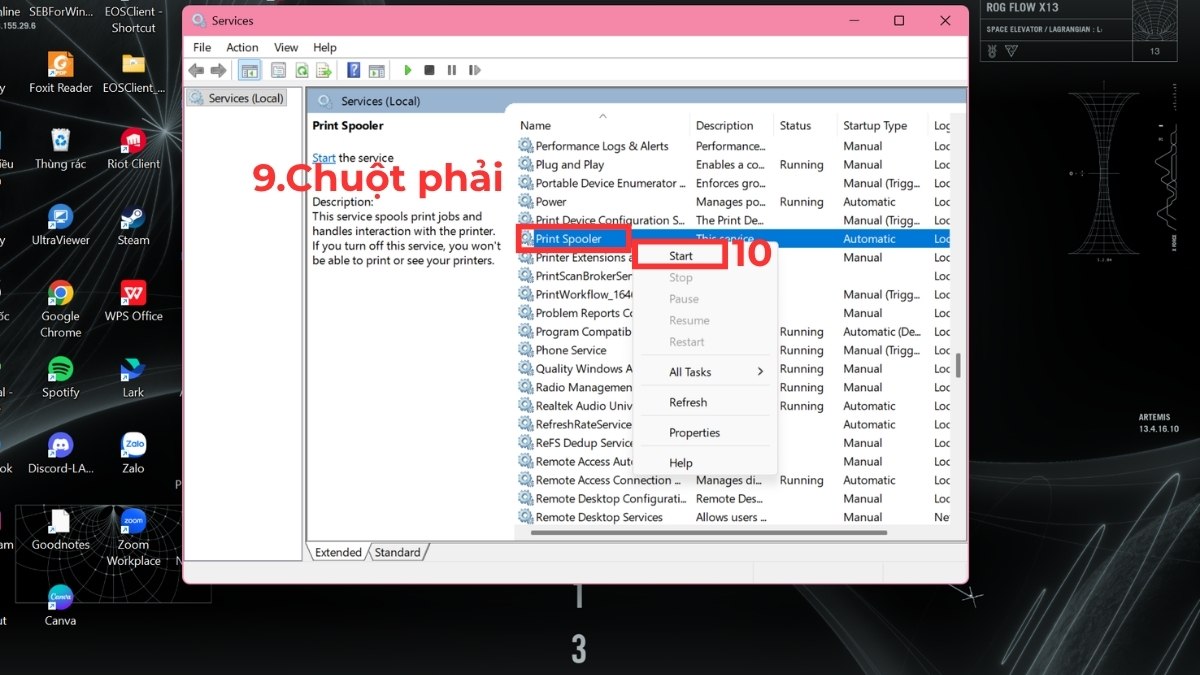Screen dimensions: 1200x675
Task: Open the Riot Client desktop icon
Action: pos(133,148)
